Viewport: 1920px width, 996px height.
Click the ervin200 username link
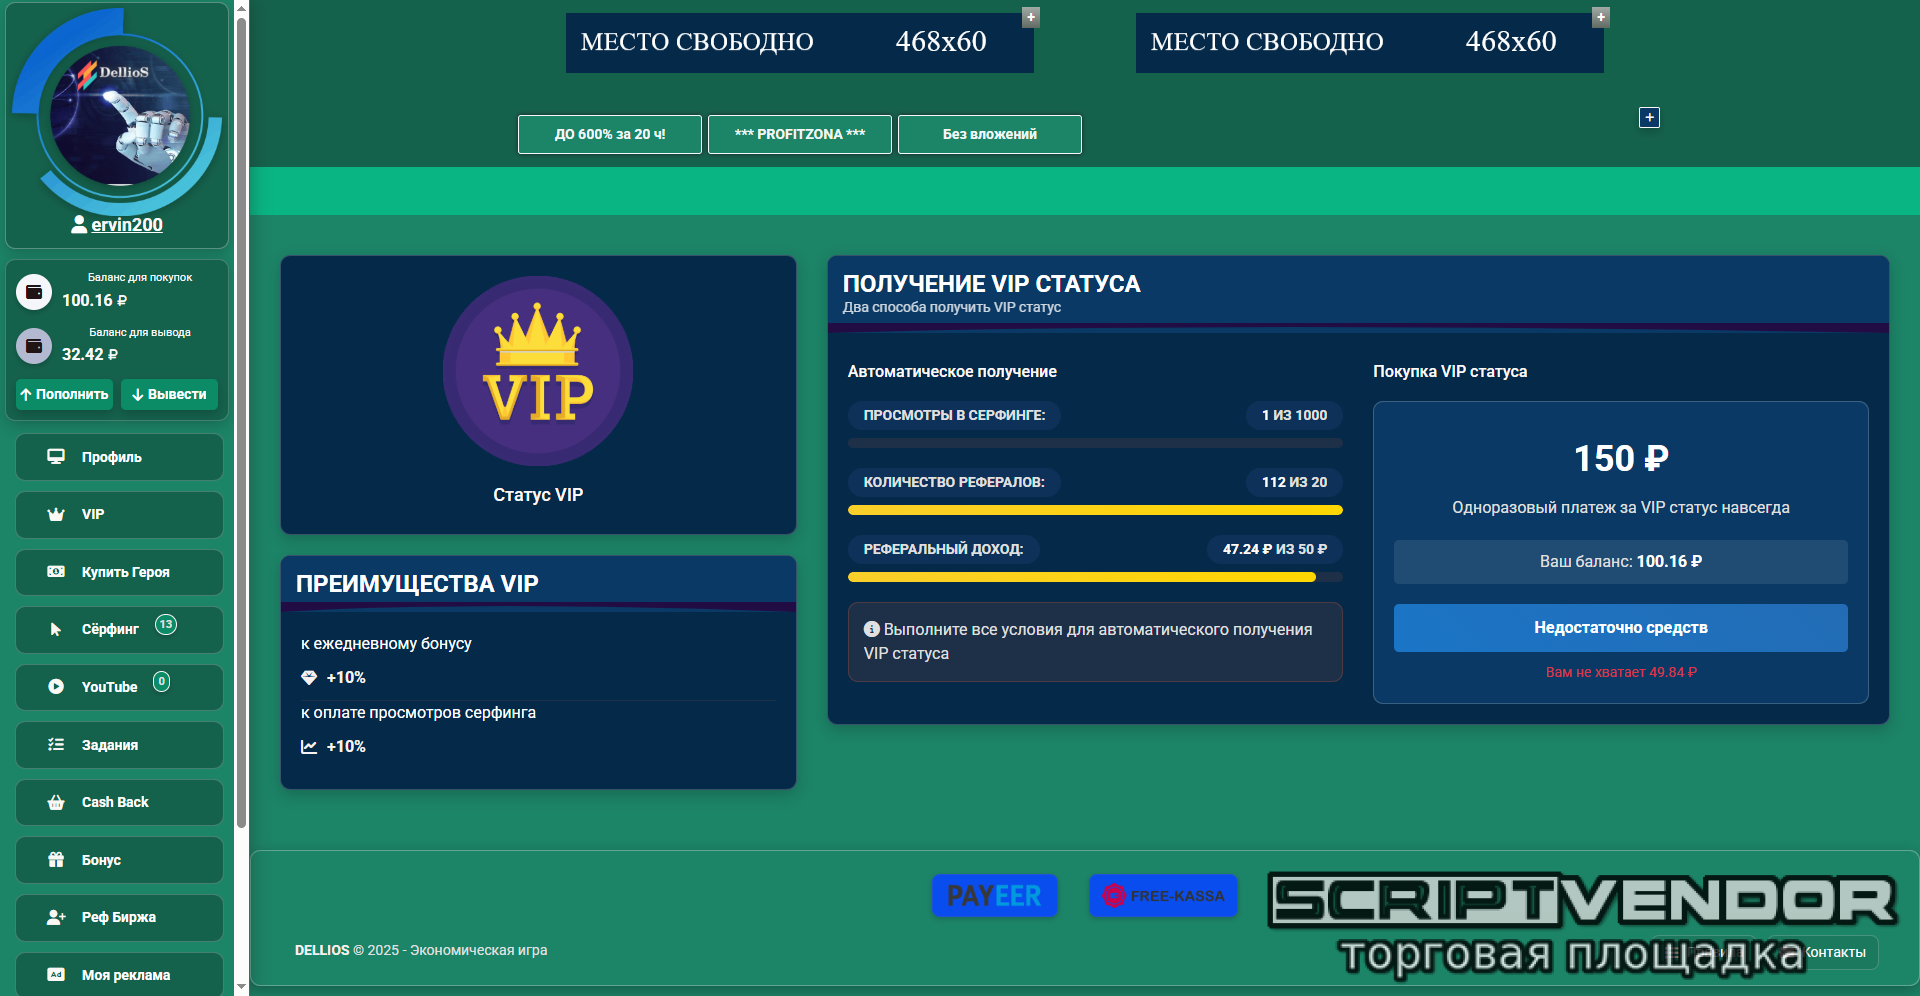click(126, 225)
